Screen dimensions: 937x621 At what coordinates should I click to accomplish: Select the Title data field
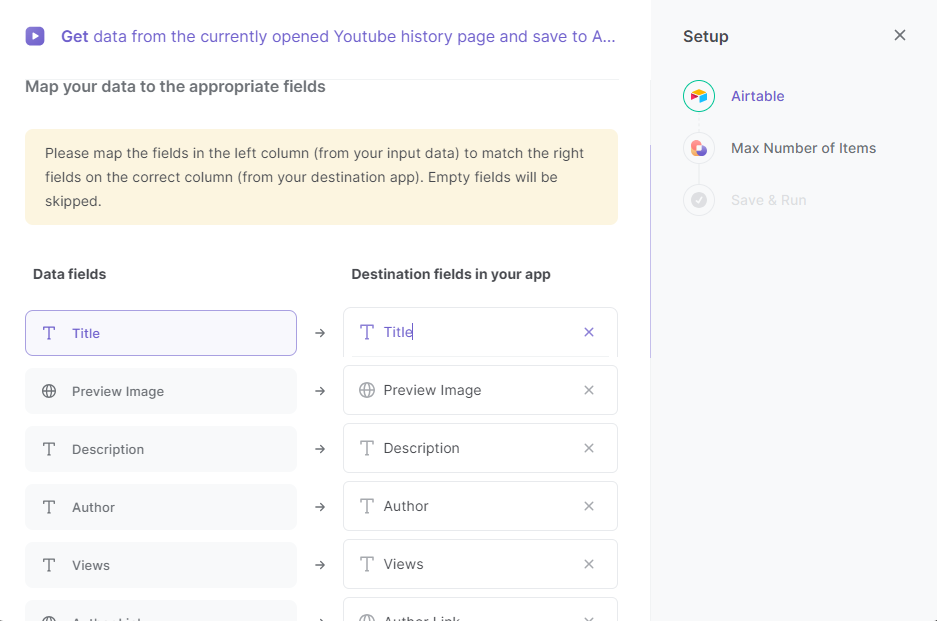(161, 333)
